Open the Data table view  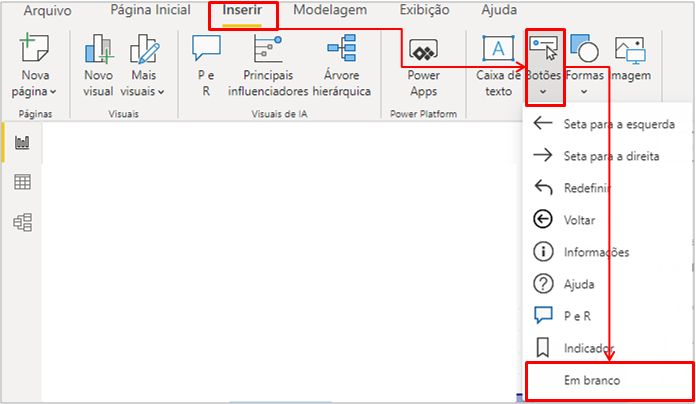click(x=21, y=181)
